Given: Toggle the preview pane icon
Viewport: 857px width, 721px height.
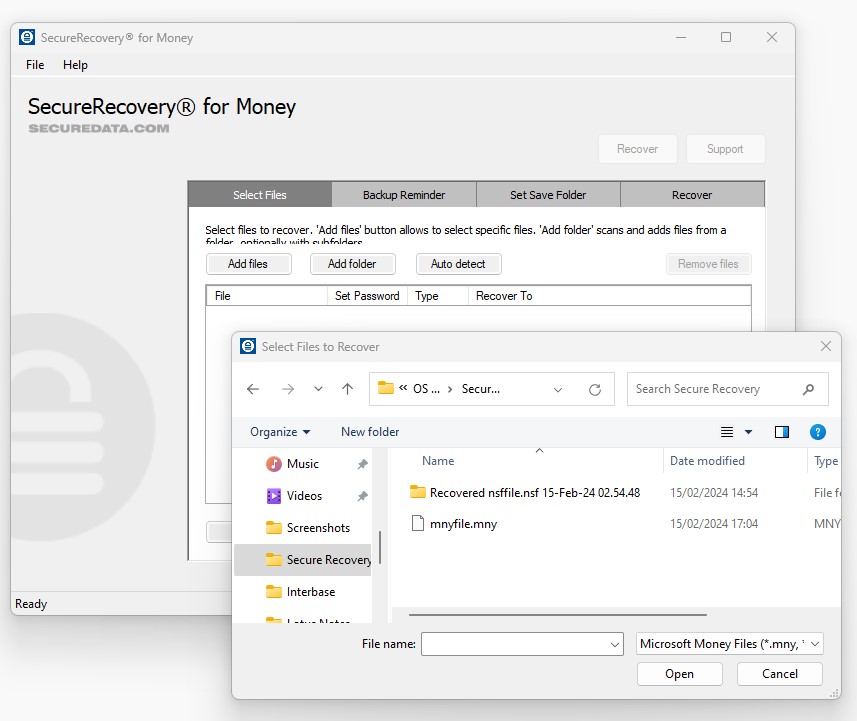Looking at the screenshot, I should click(782, 432).
